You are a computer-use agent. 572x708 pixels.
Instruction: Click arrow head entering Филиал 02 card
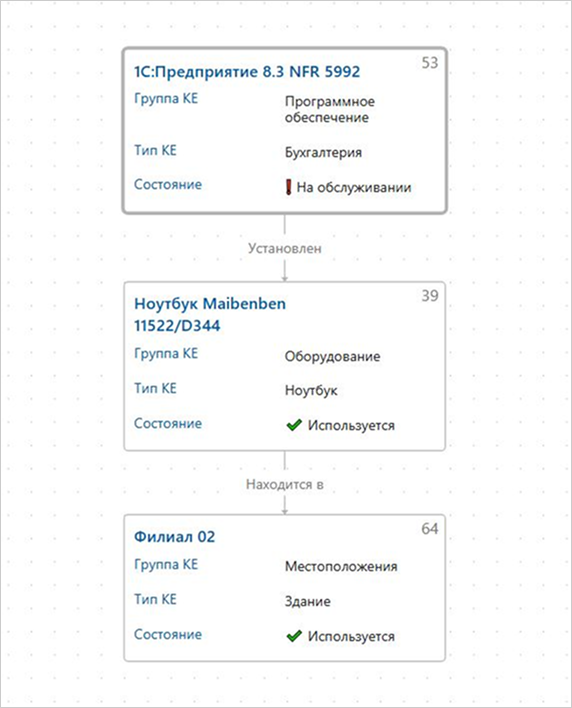[x=284, y=511]
